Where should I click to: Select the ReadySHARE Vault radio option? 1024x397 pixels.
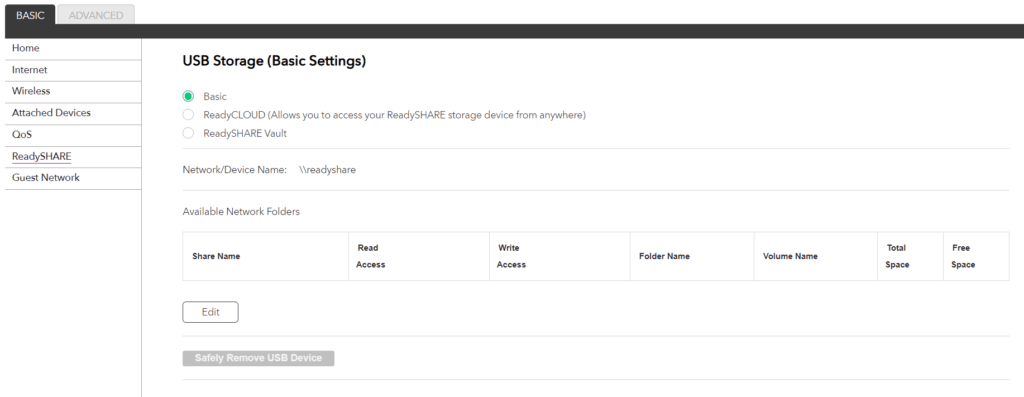[188, 133]
